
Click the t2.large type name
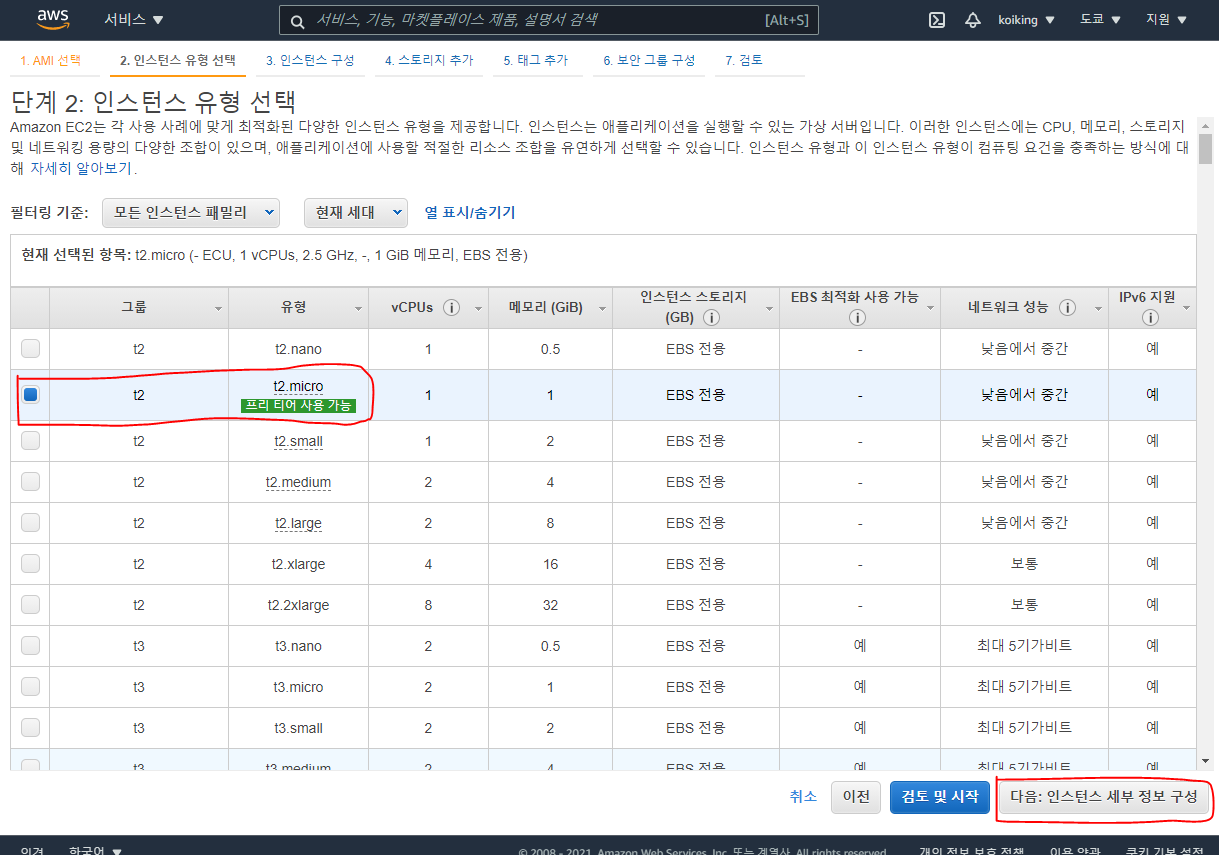pyautogui.click(x=298, y=523)
